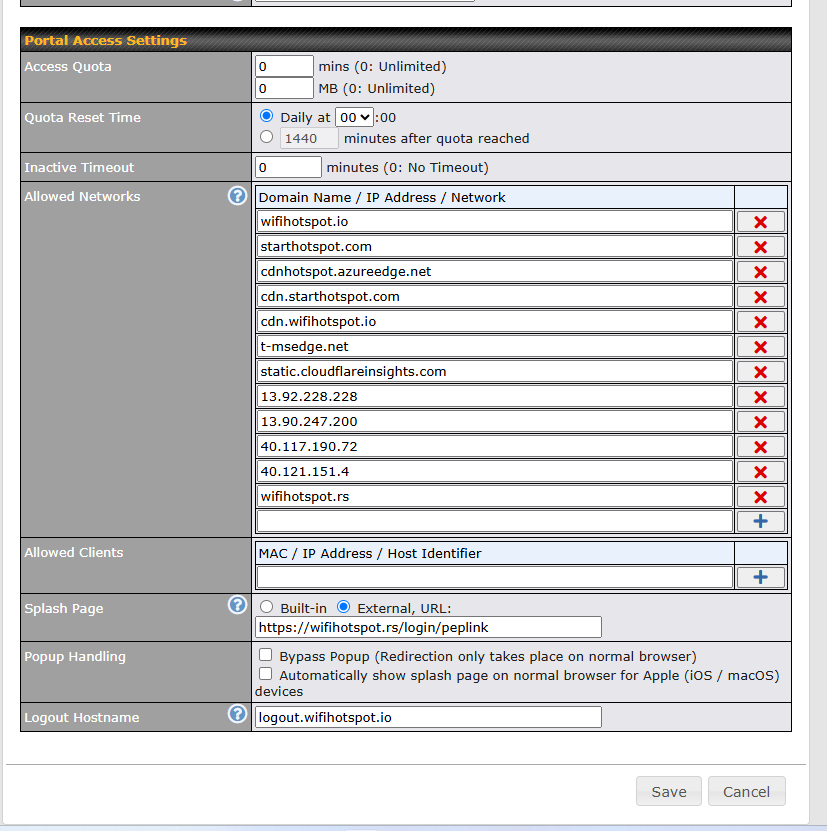Remove wifihotspot.rs from allowed networks

click(760, 497)
